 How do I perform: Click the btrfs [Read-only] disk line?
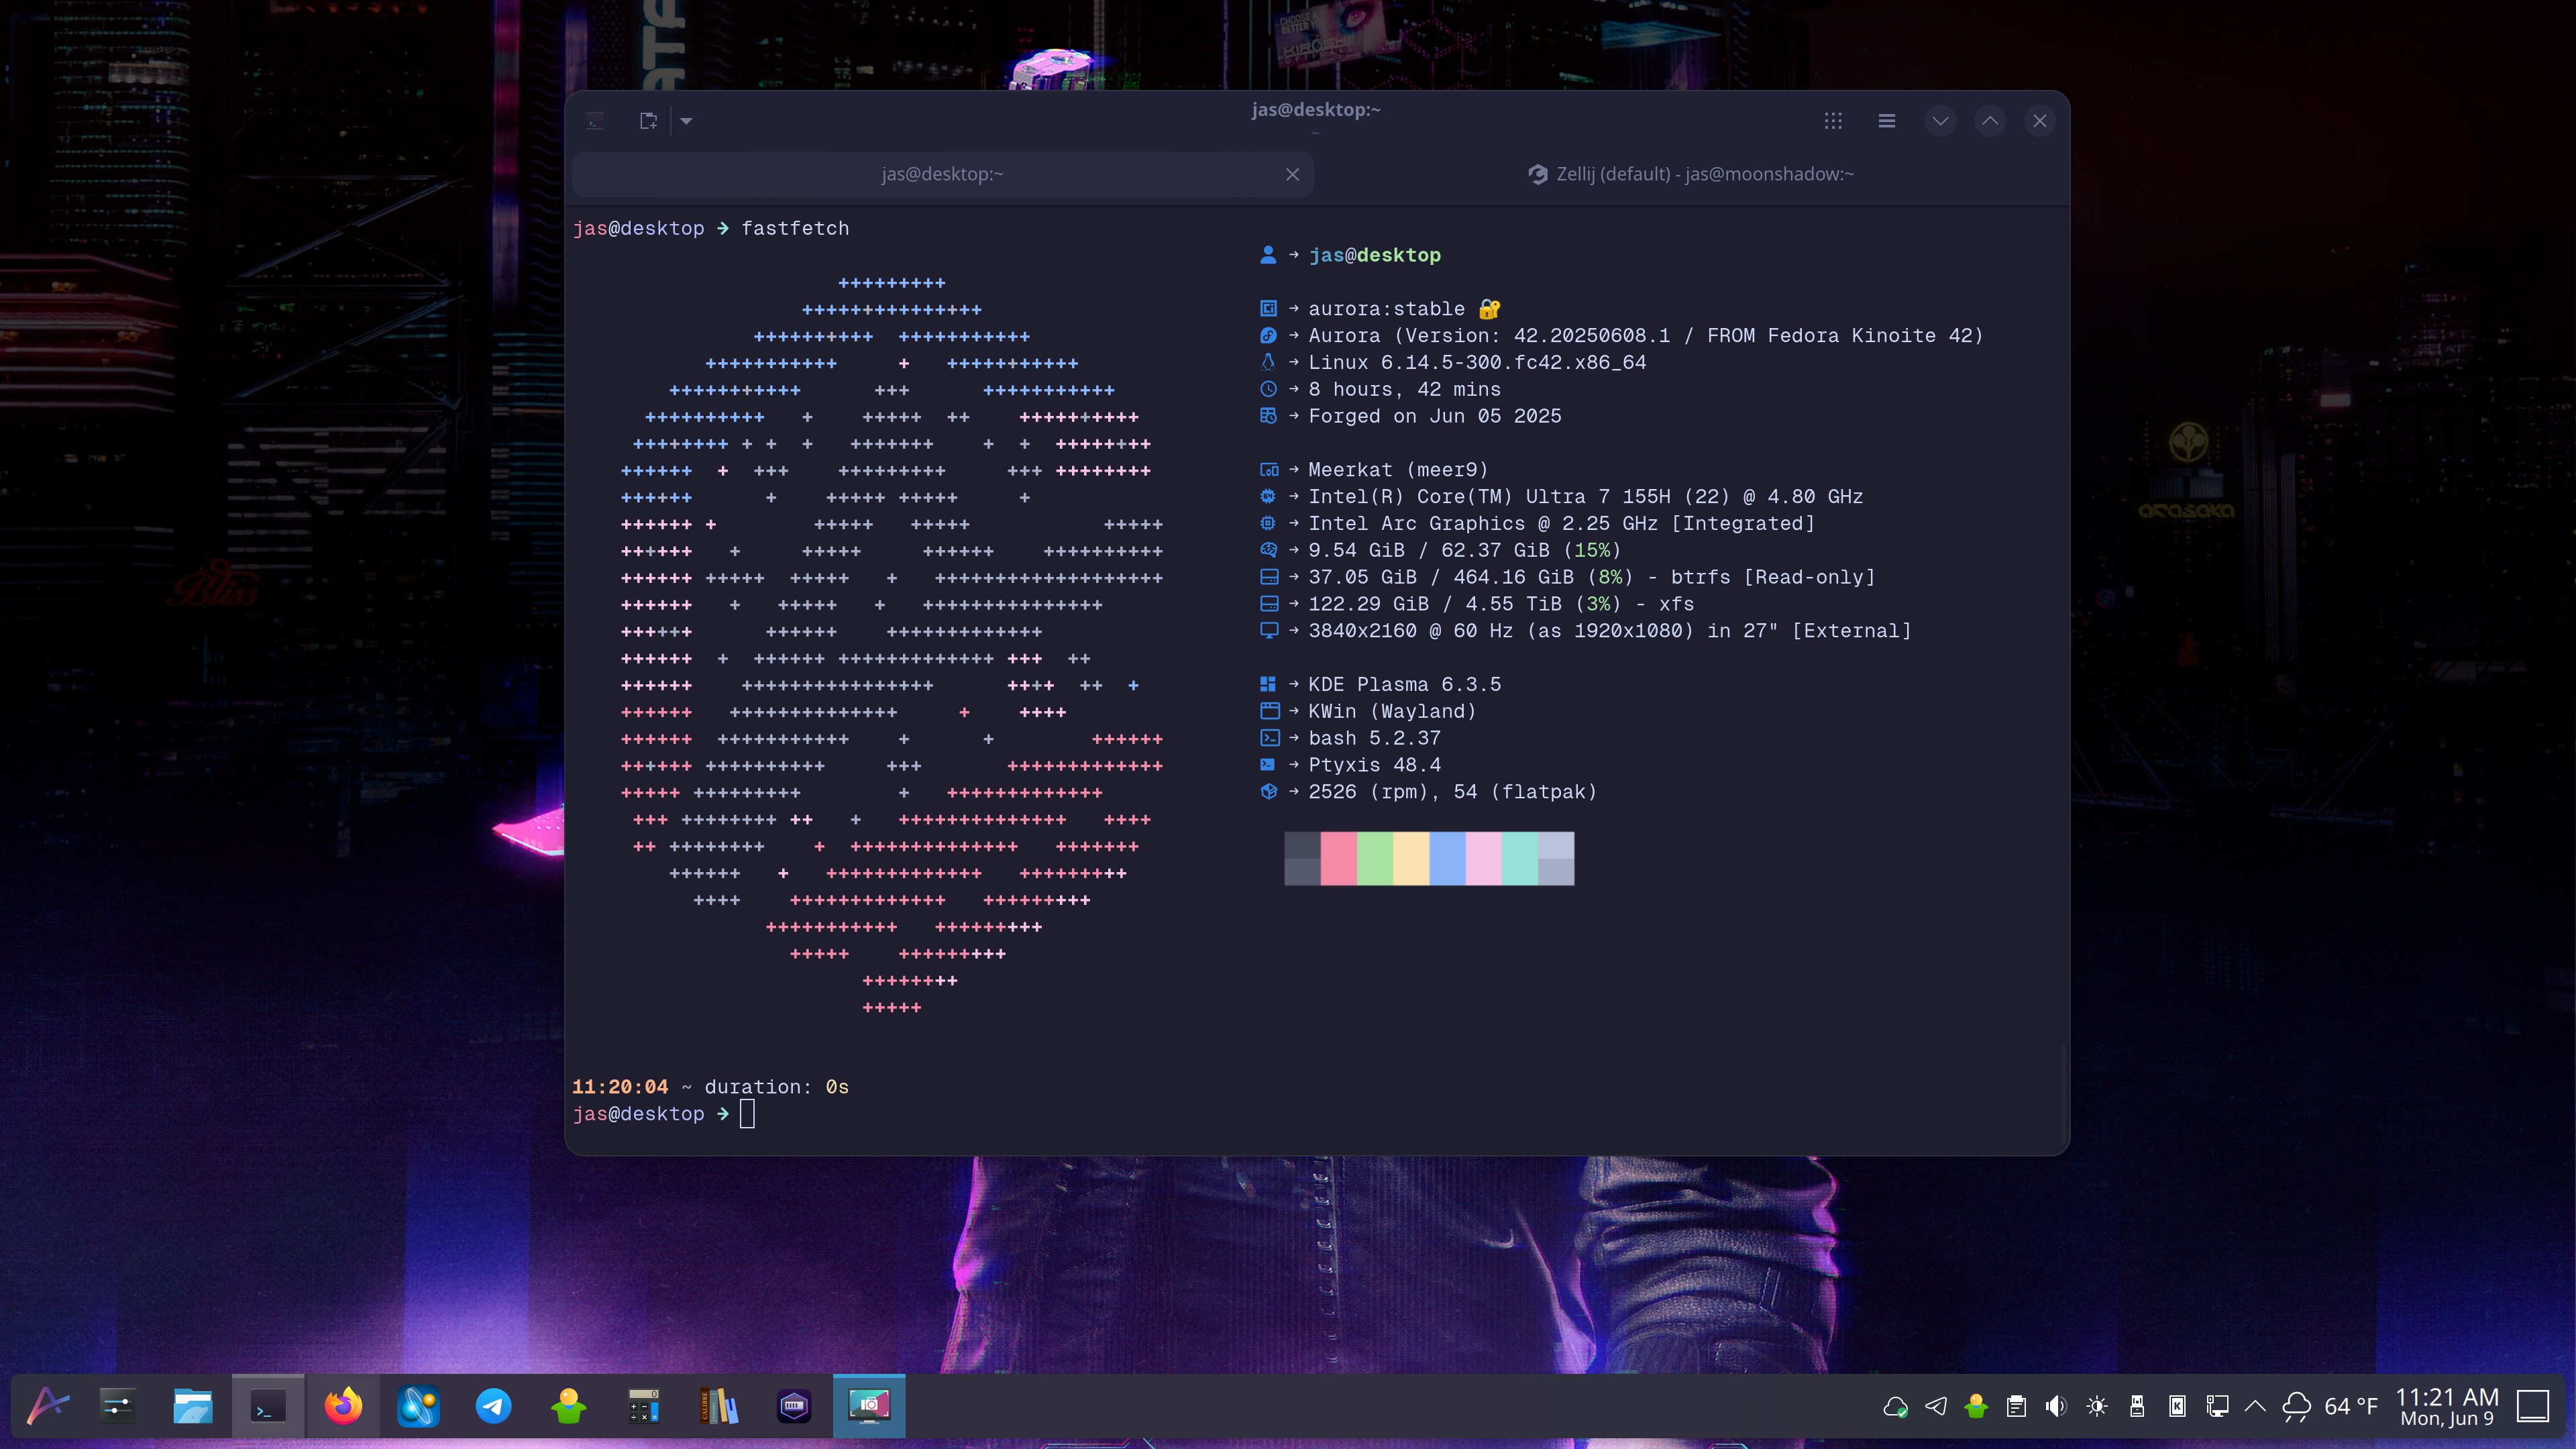coord(1592,577)
